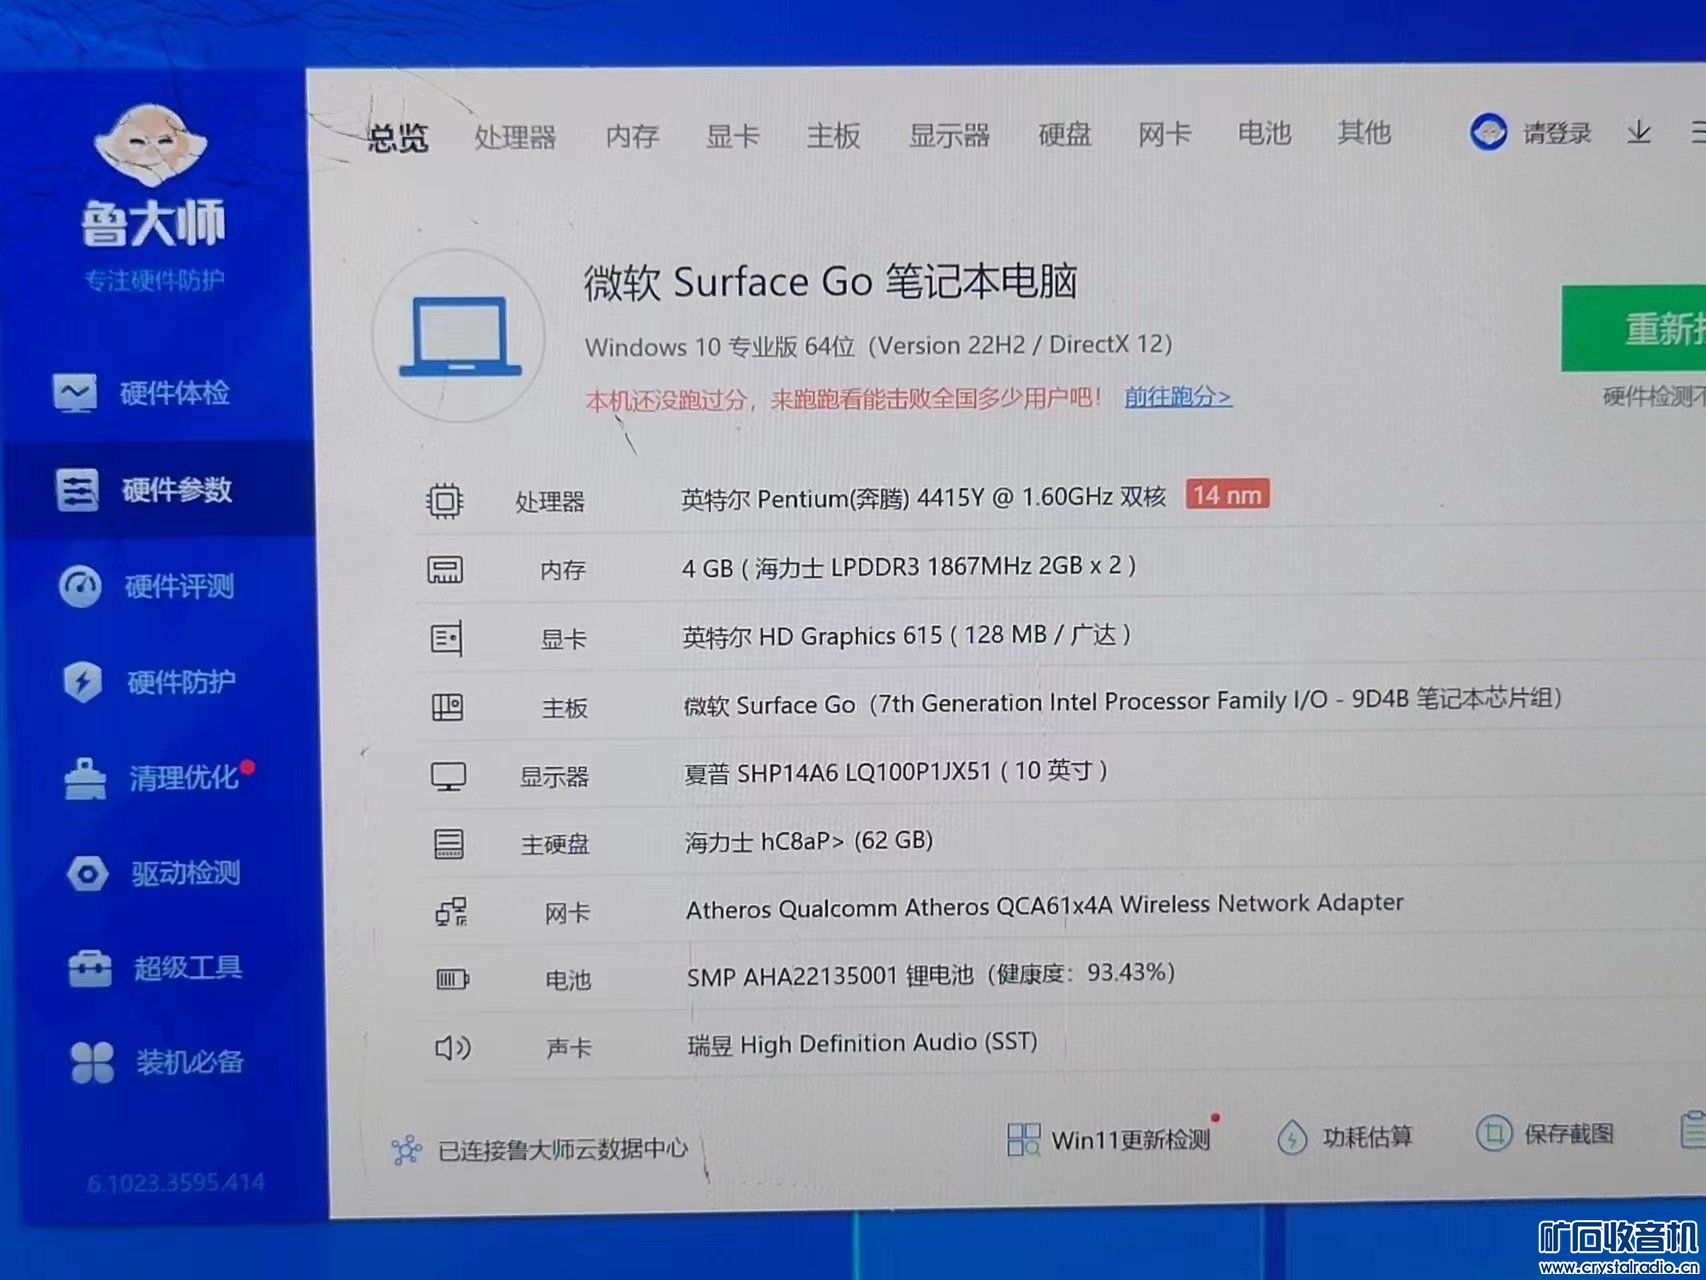This screenshot has height=1280, width=1706.
Task: Click the cloud data center icon
Action: [406, 1150]
